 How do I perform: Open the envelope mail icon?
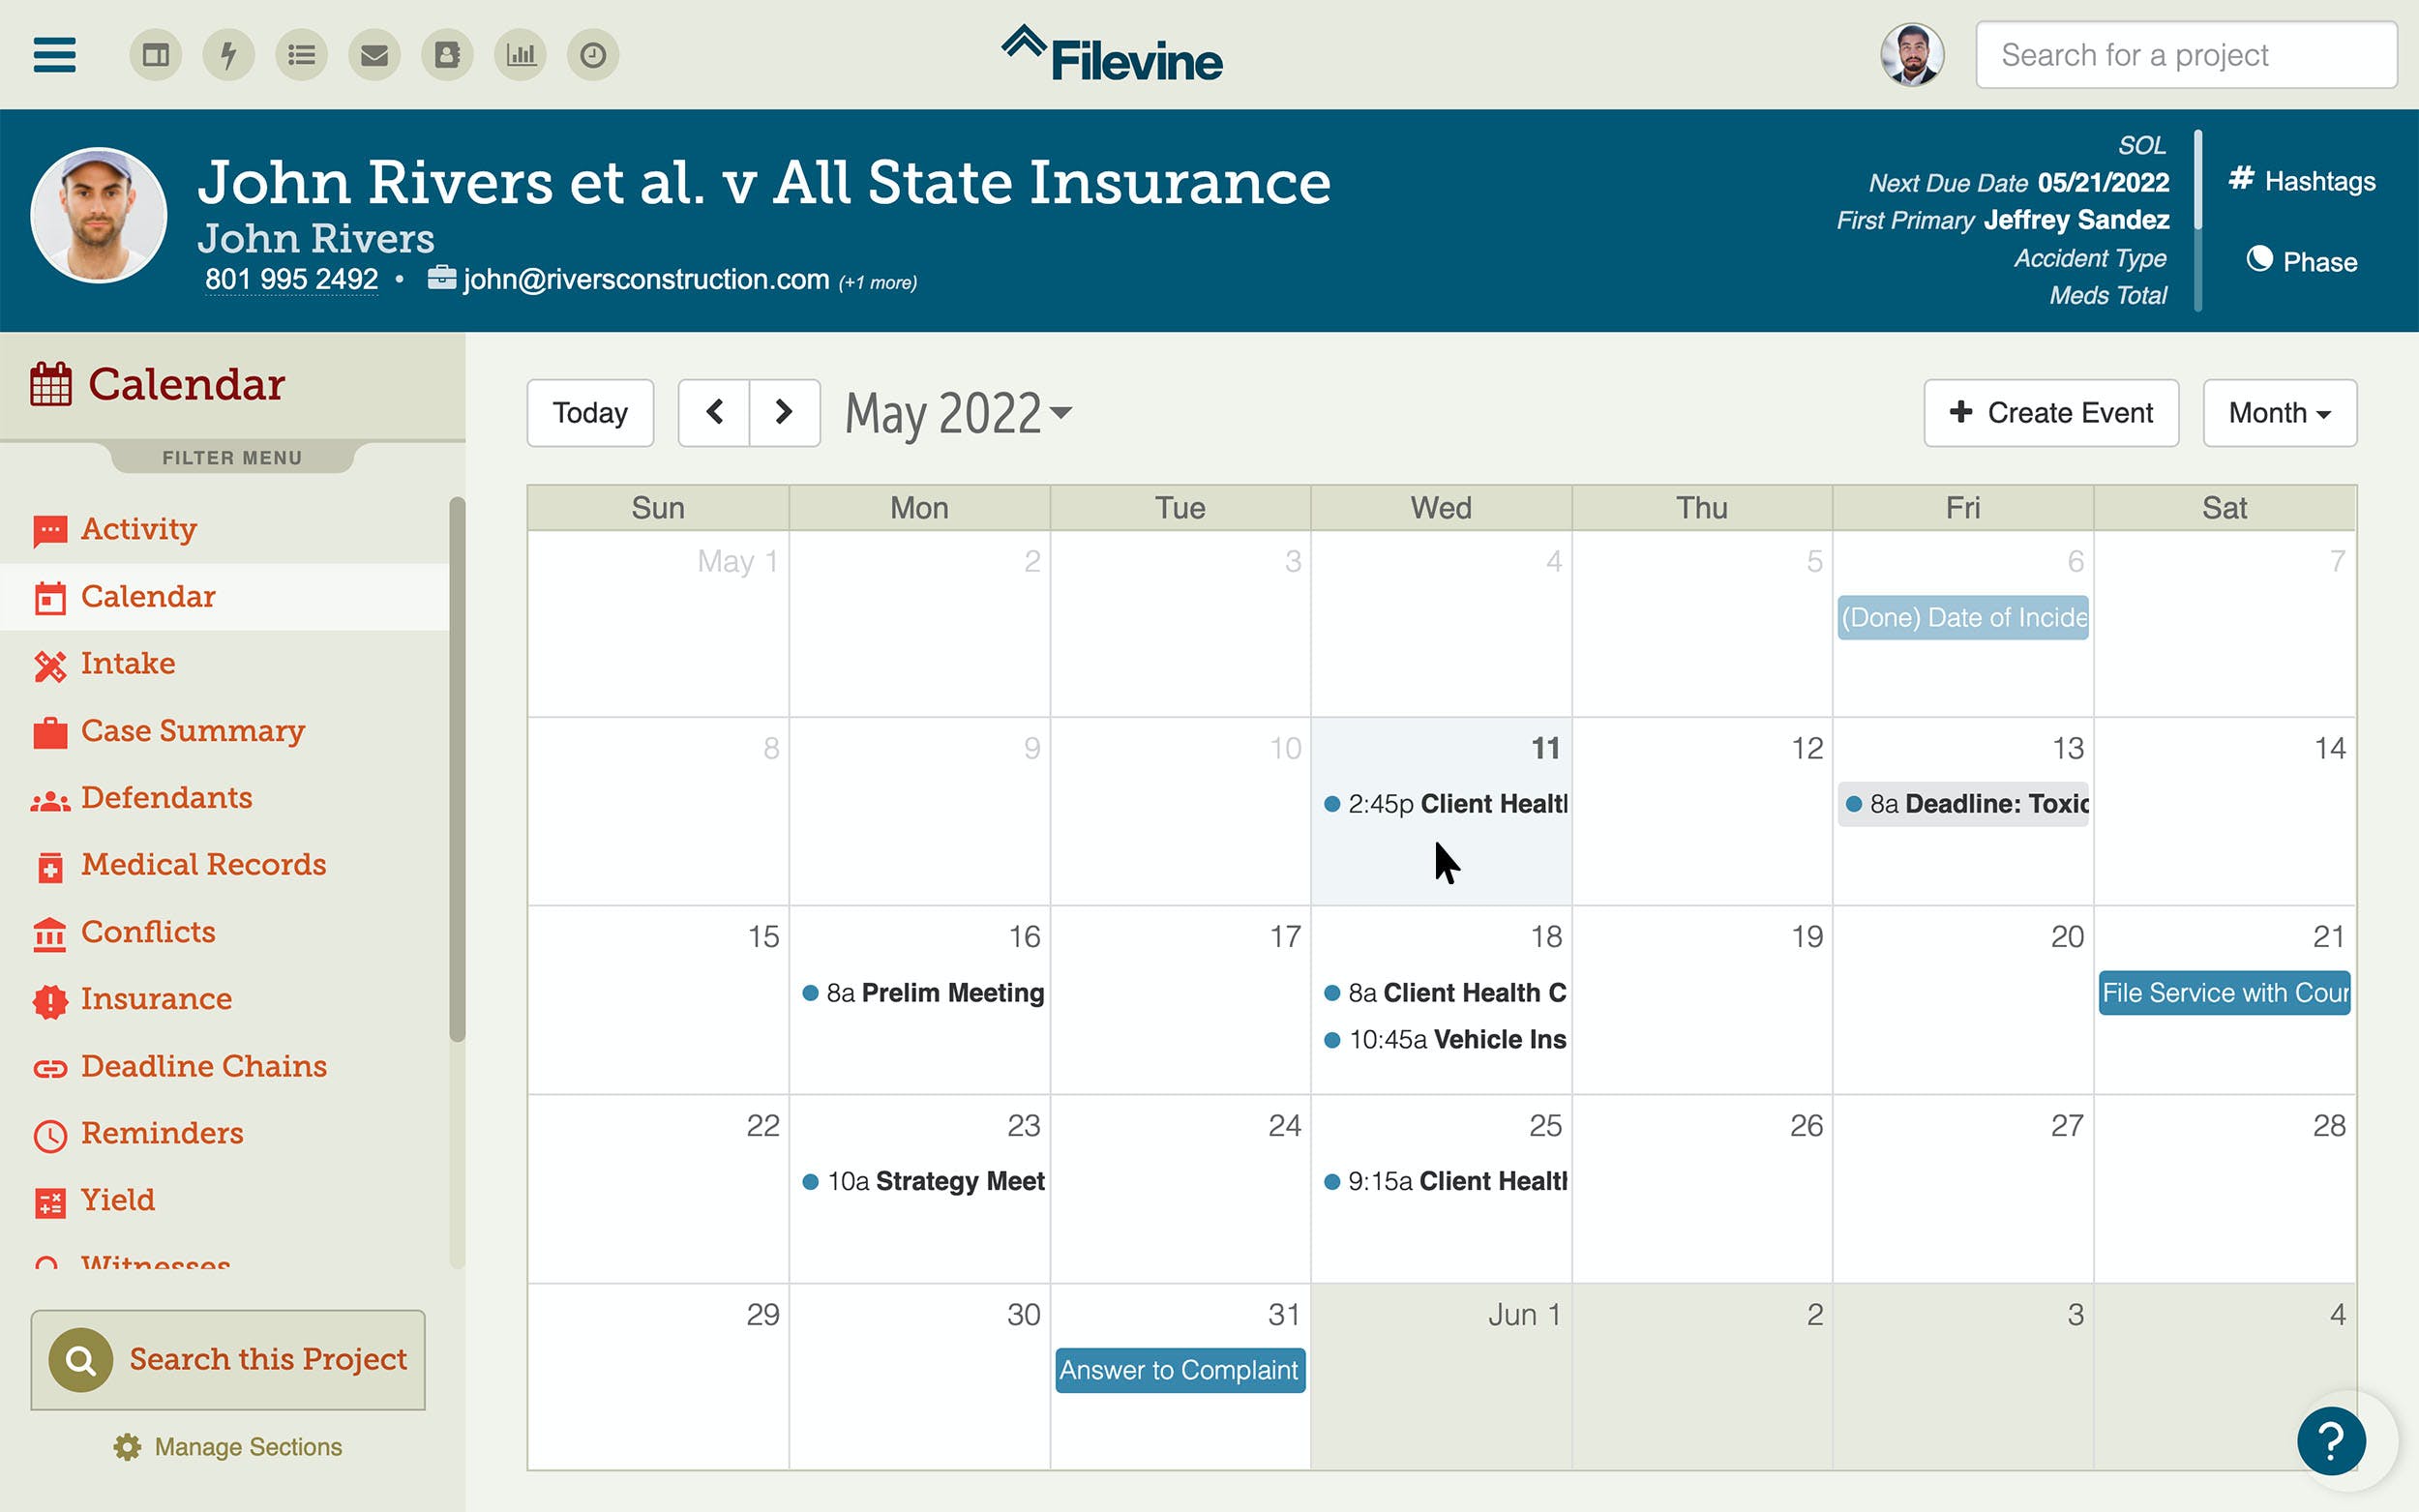[374, 55]
